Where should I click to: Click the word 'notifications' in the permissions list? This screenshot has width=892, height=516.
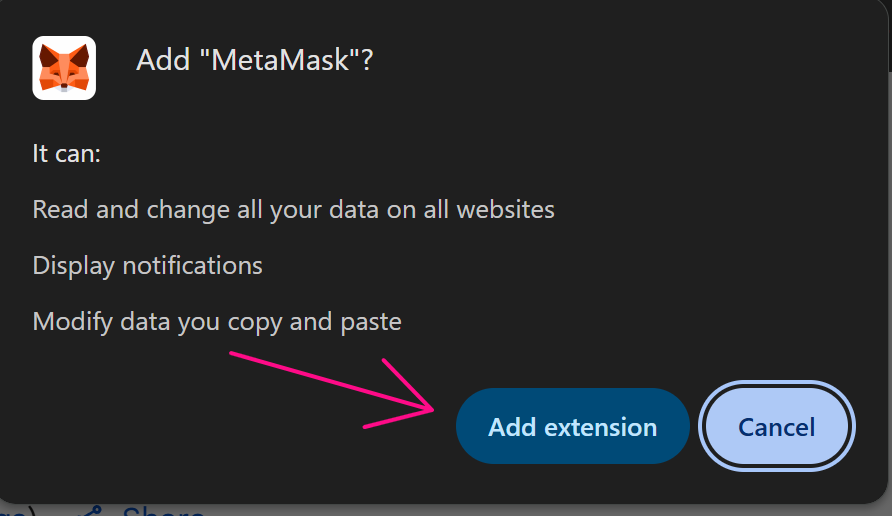[x=192, y=266]
